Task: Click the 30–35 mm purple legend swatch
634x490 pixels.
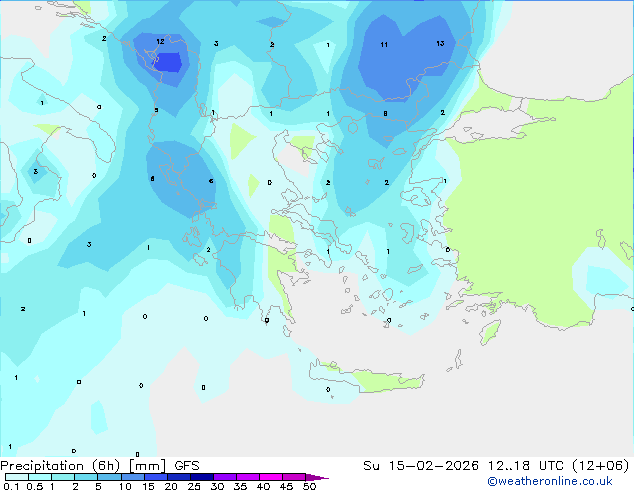Action: pos(224,477)
